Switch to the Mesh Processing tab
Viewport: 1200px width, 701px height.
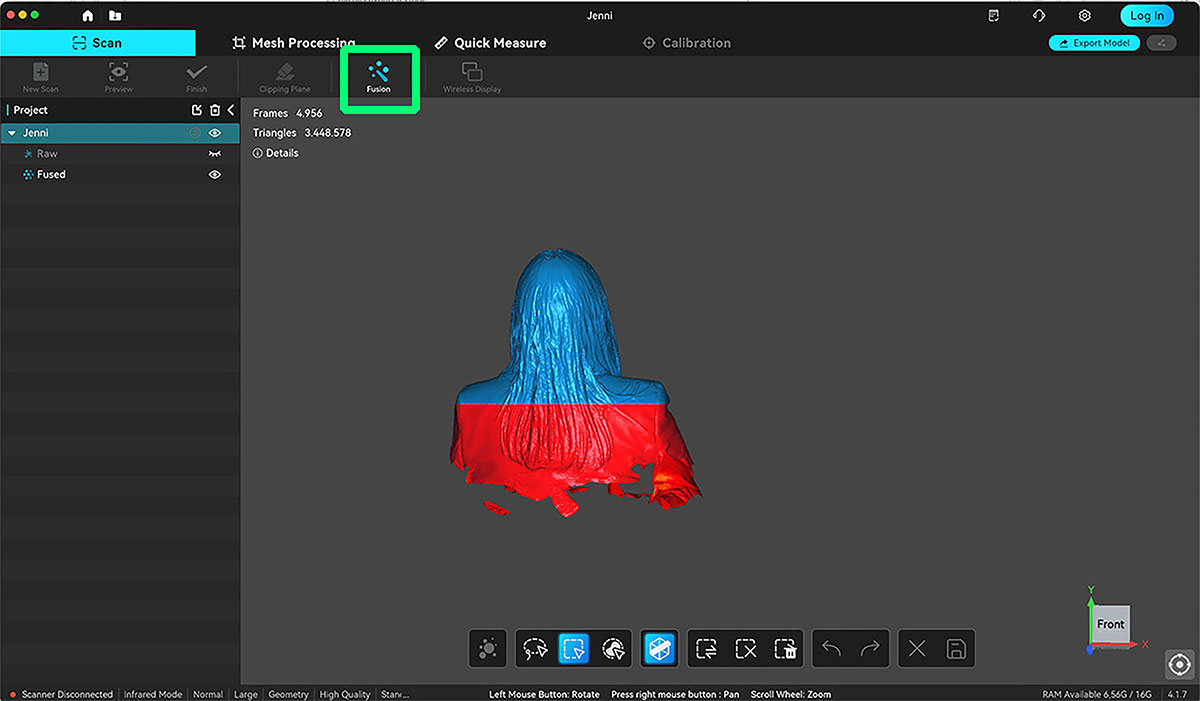point(294,43)
